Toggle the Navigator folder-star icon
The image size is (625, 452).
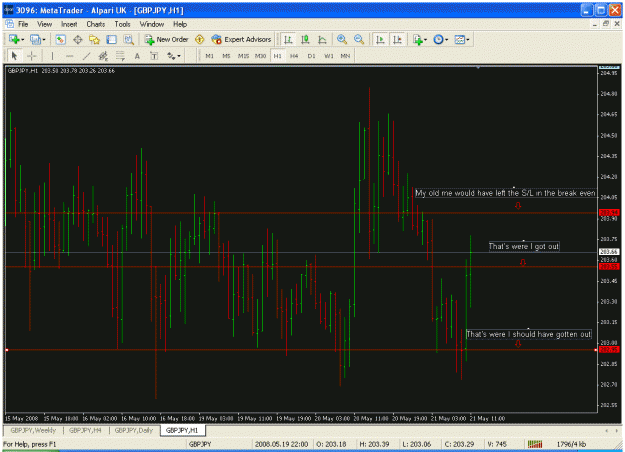94,39
